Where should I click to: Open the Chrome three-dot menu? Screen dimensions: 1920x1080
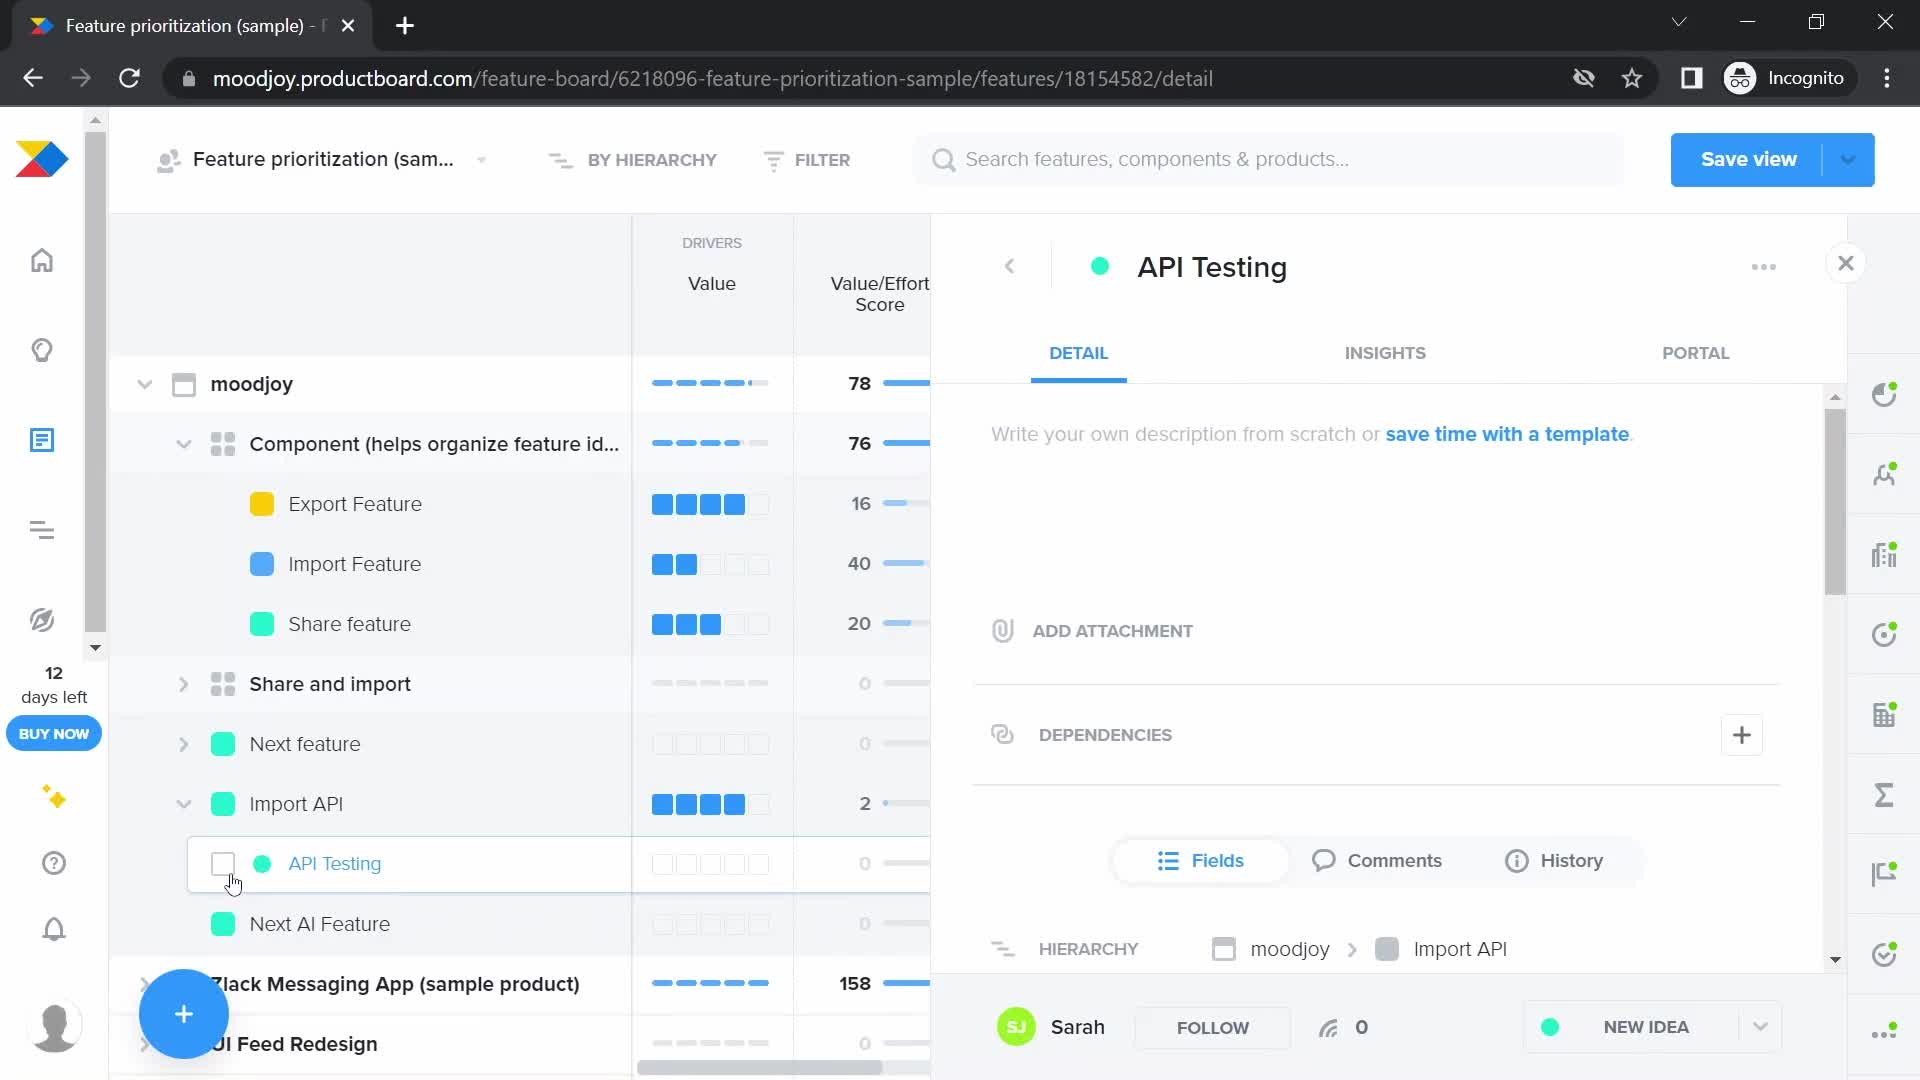[x=1887, y=78]
